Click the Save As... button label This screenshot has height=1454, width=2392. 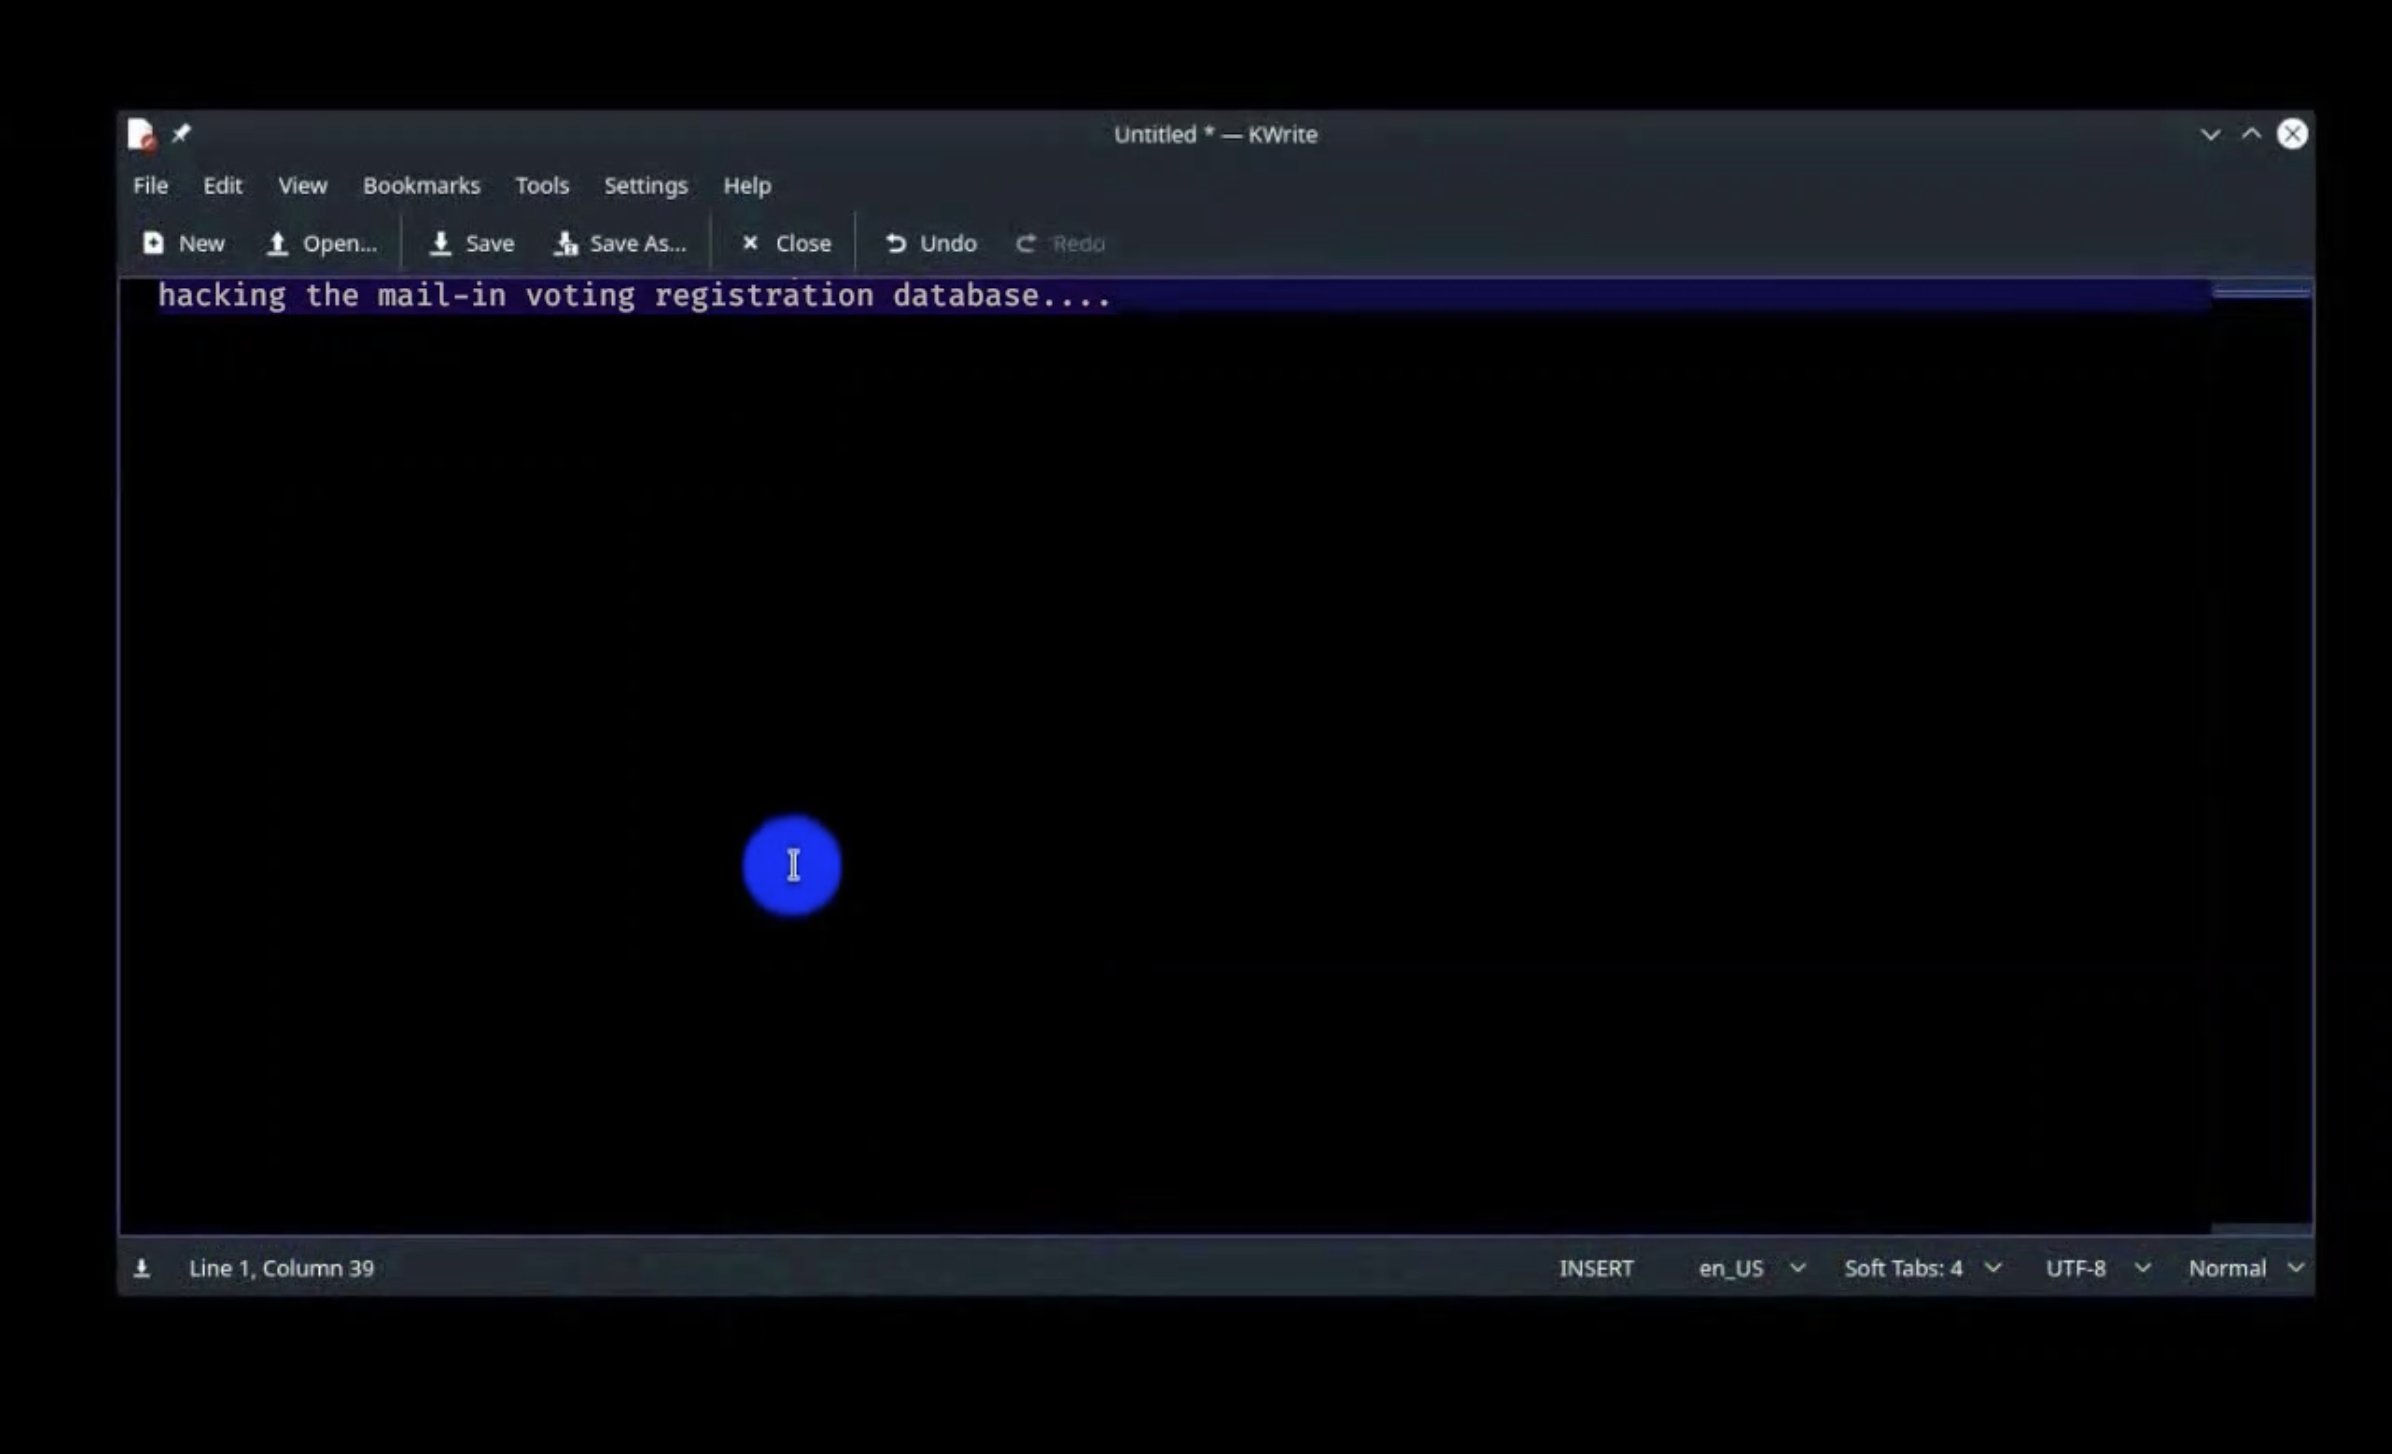pyautogui.click(x=638, y=243)
